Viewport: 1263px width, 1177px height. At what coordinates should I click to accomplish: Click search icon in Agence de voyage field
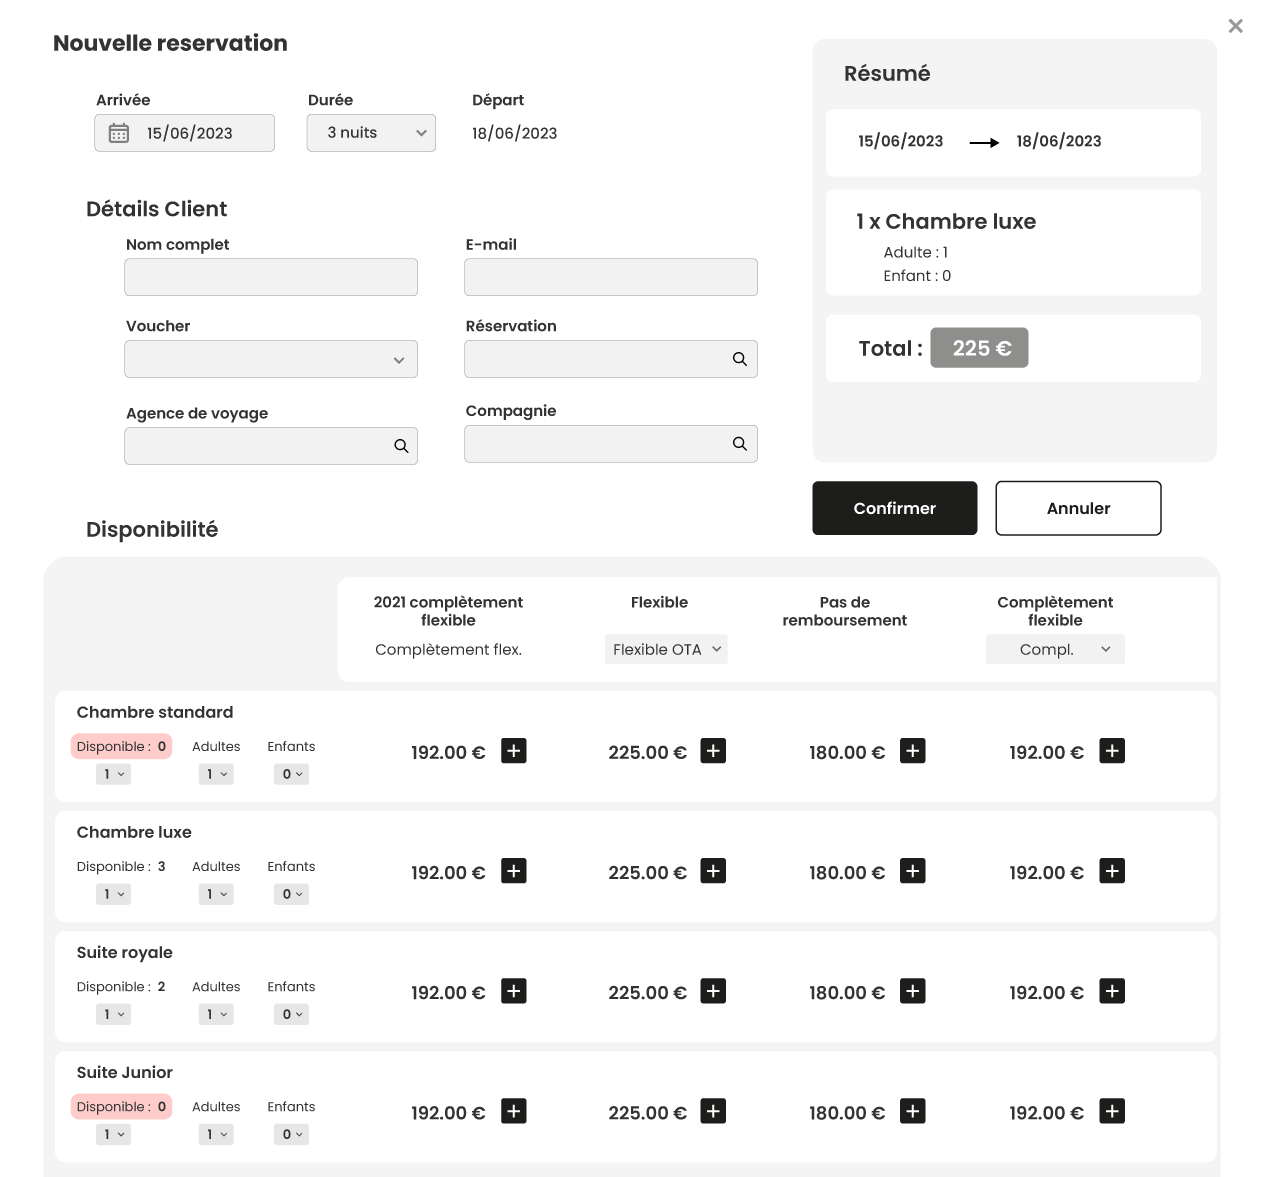(401, 446)
